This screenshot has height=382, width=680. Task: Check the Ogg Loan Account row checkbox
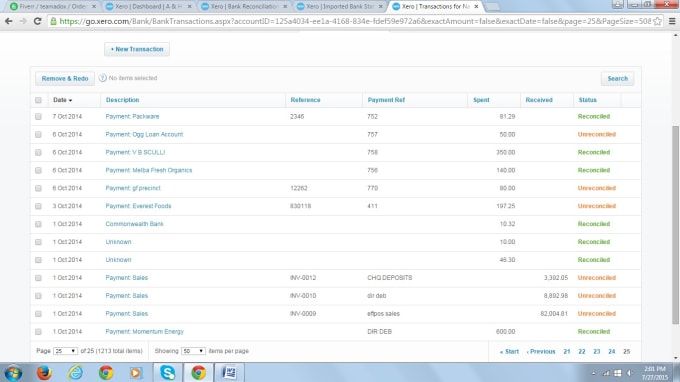coord(38,134)
